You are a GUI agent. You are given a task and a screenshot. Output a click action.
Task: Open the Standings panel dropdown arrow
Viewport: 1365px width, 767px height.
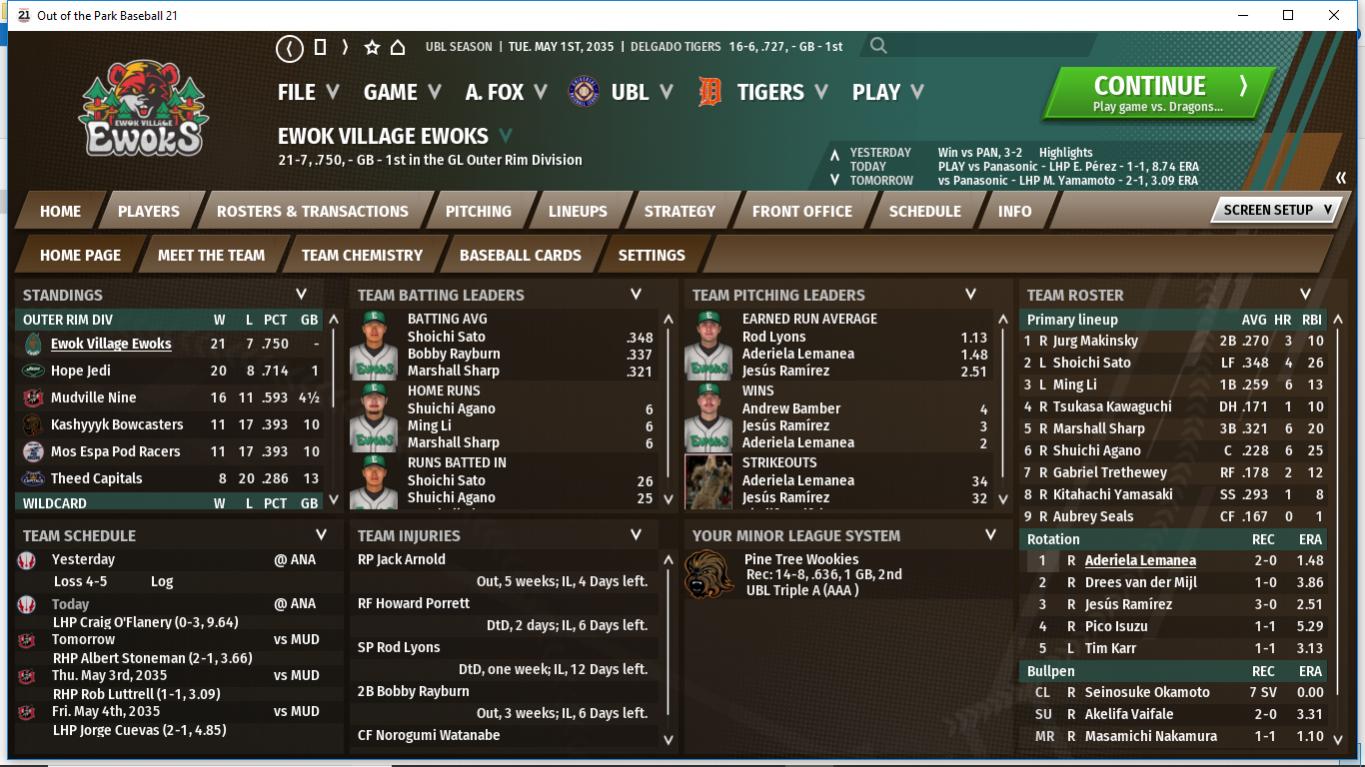tap(301, 294)
